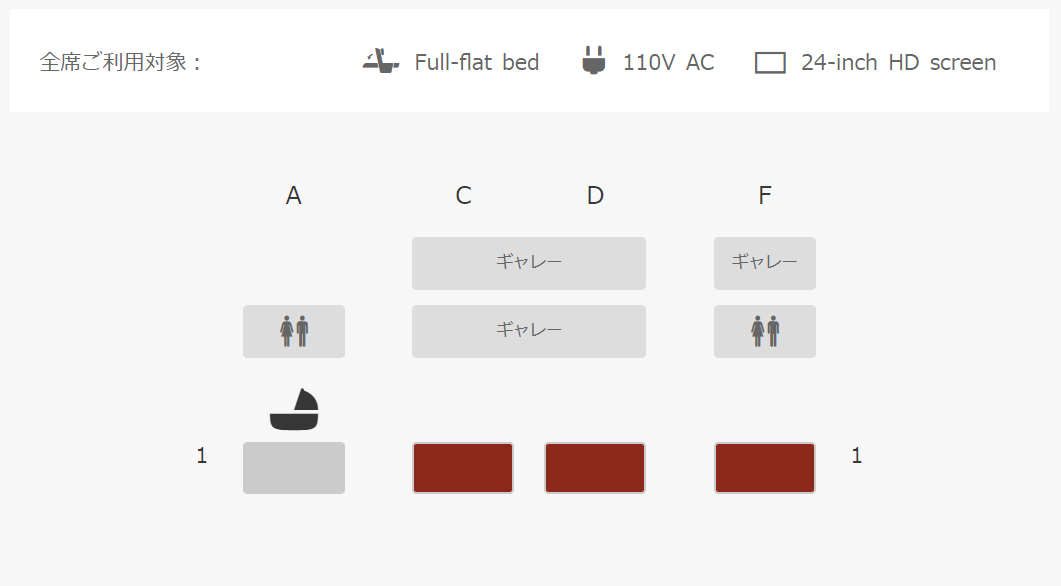This screenshot has height=586, width=1061.
Task: Click column header D
Action: pyautogui.click(x=595, y=196)
